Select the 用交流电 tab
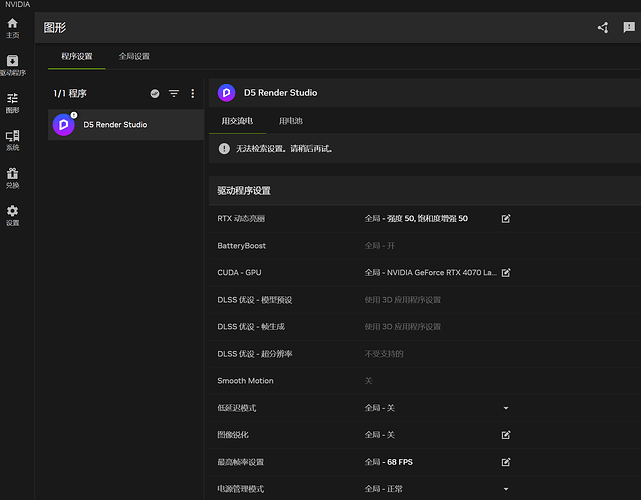641x500 pixels. point(237,121)
